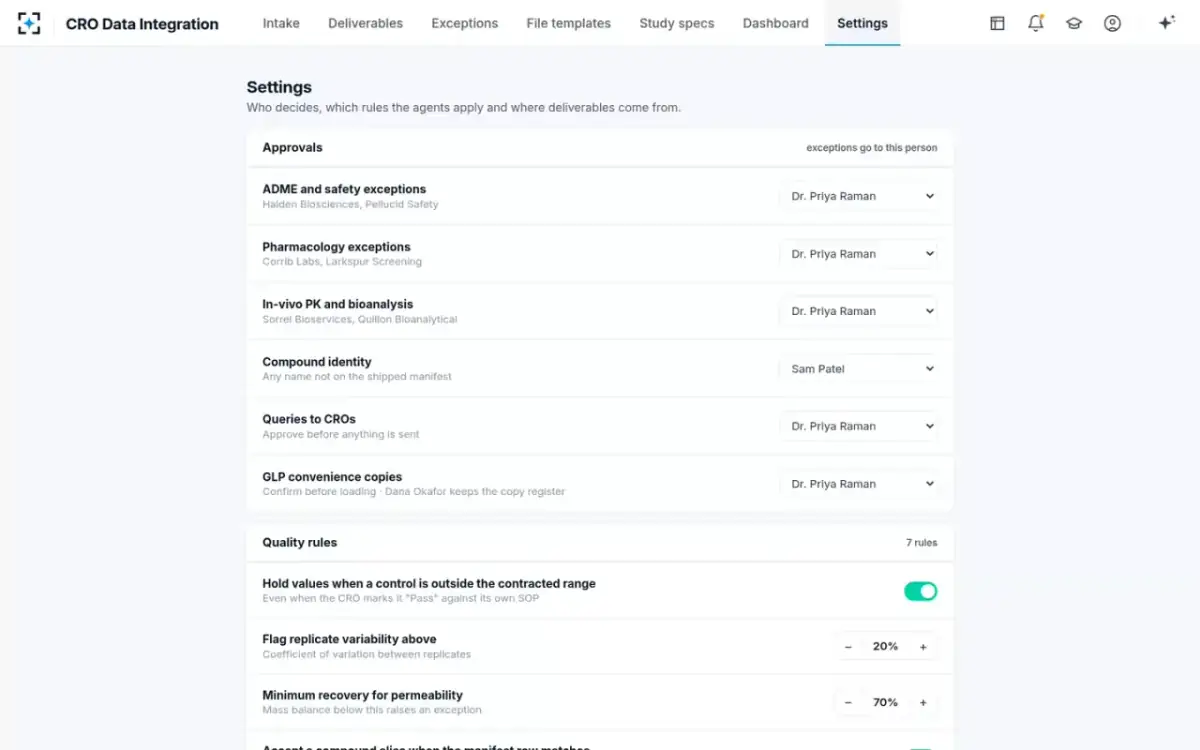Click the 7 rules count text

pos(922,543)
